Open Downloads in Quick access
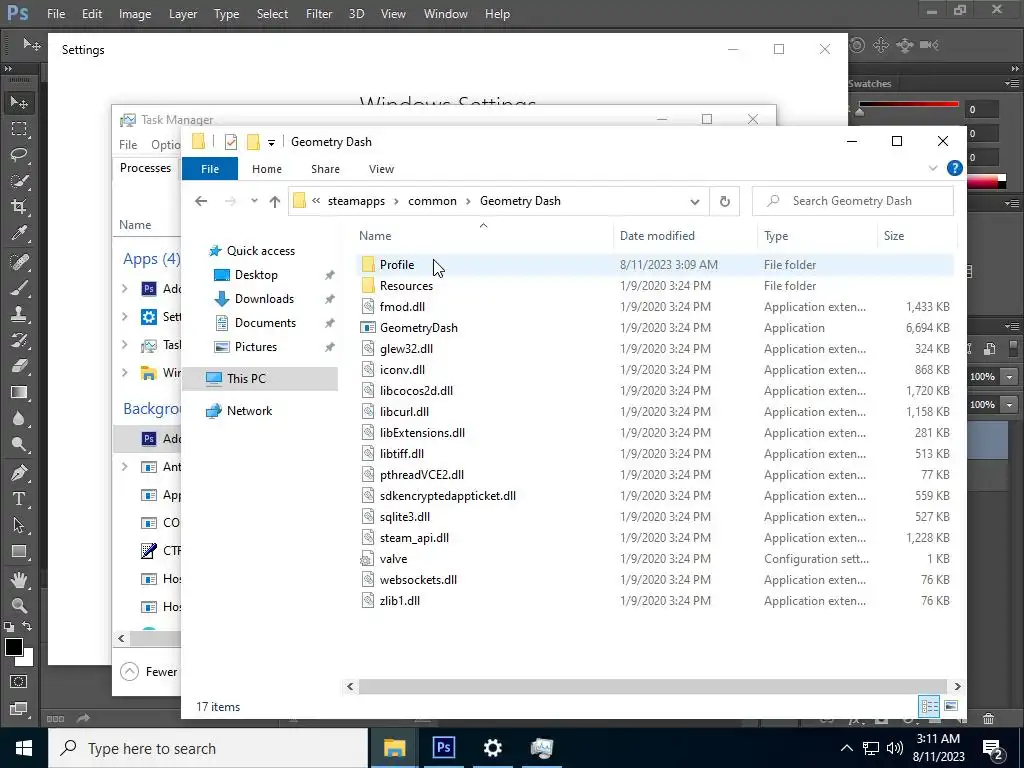The width and height of the screenshot is (1024, 768). pos(264,299)
